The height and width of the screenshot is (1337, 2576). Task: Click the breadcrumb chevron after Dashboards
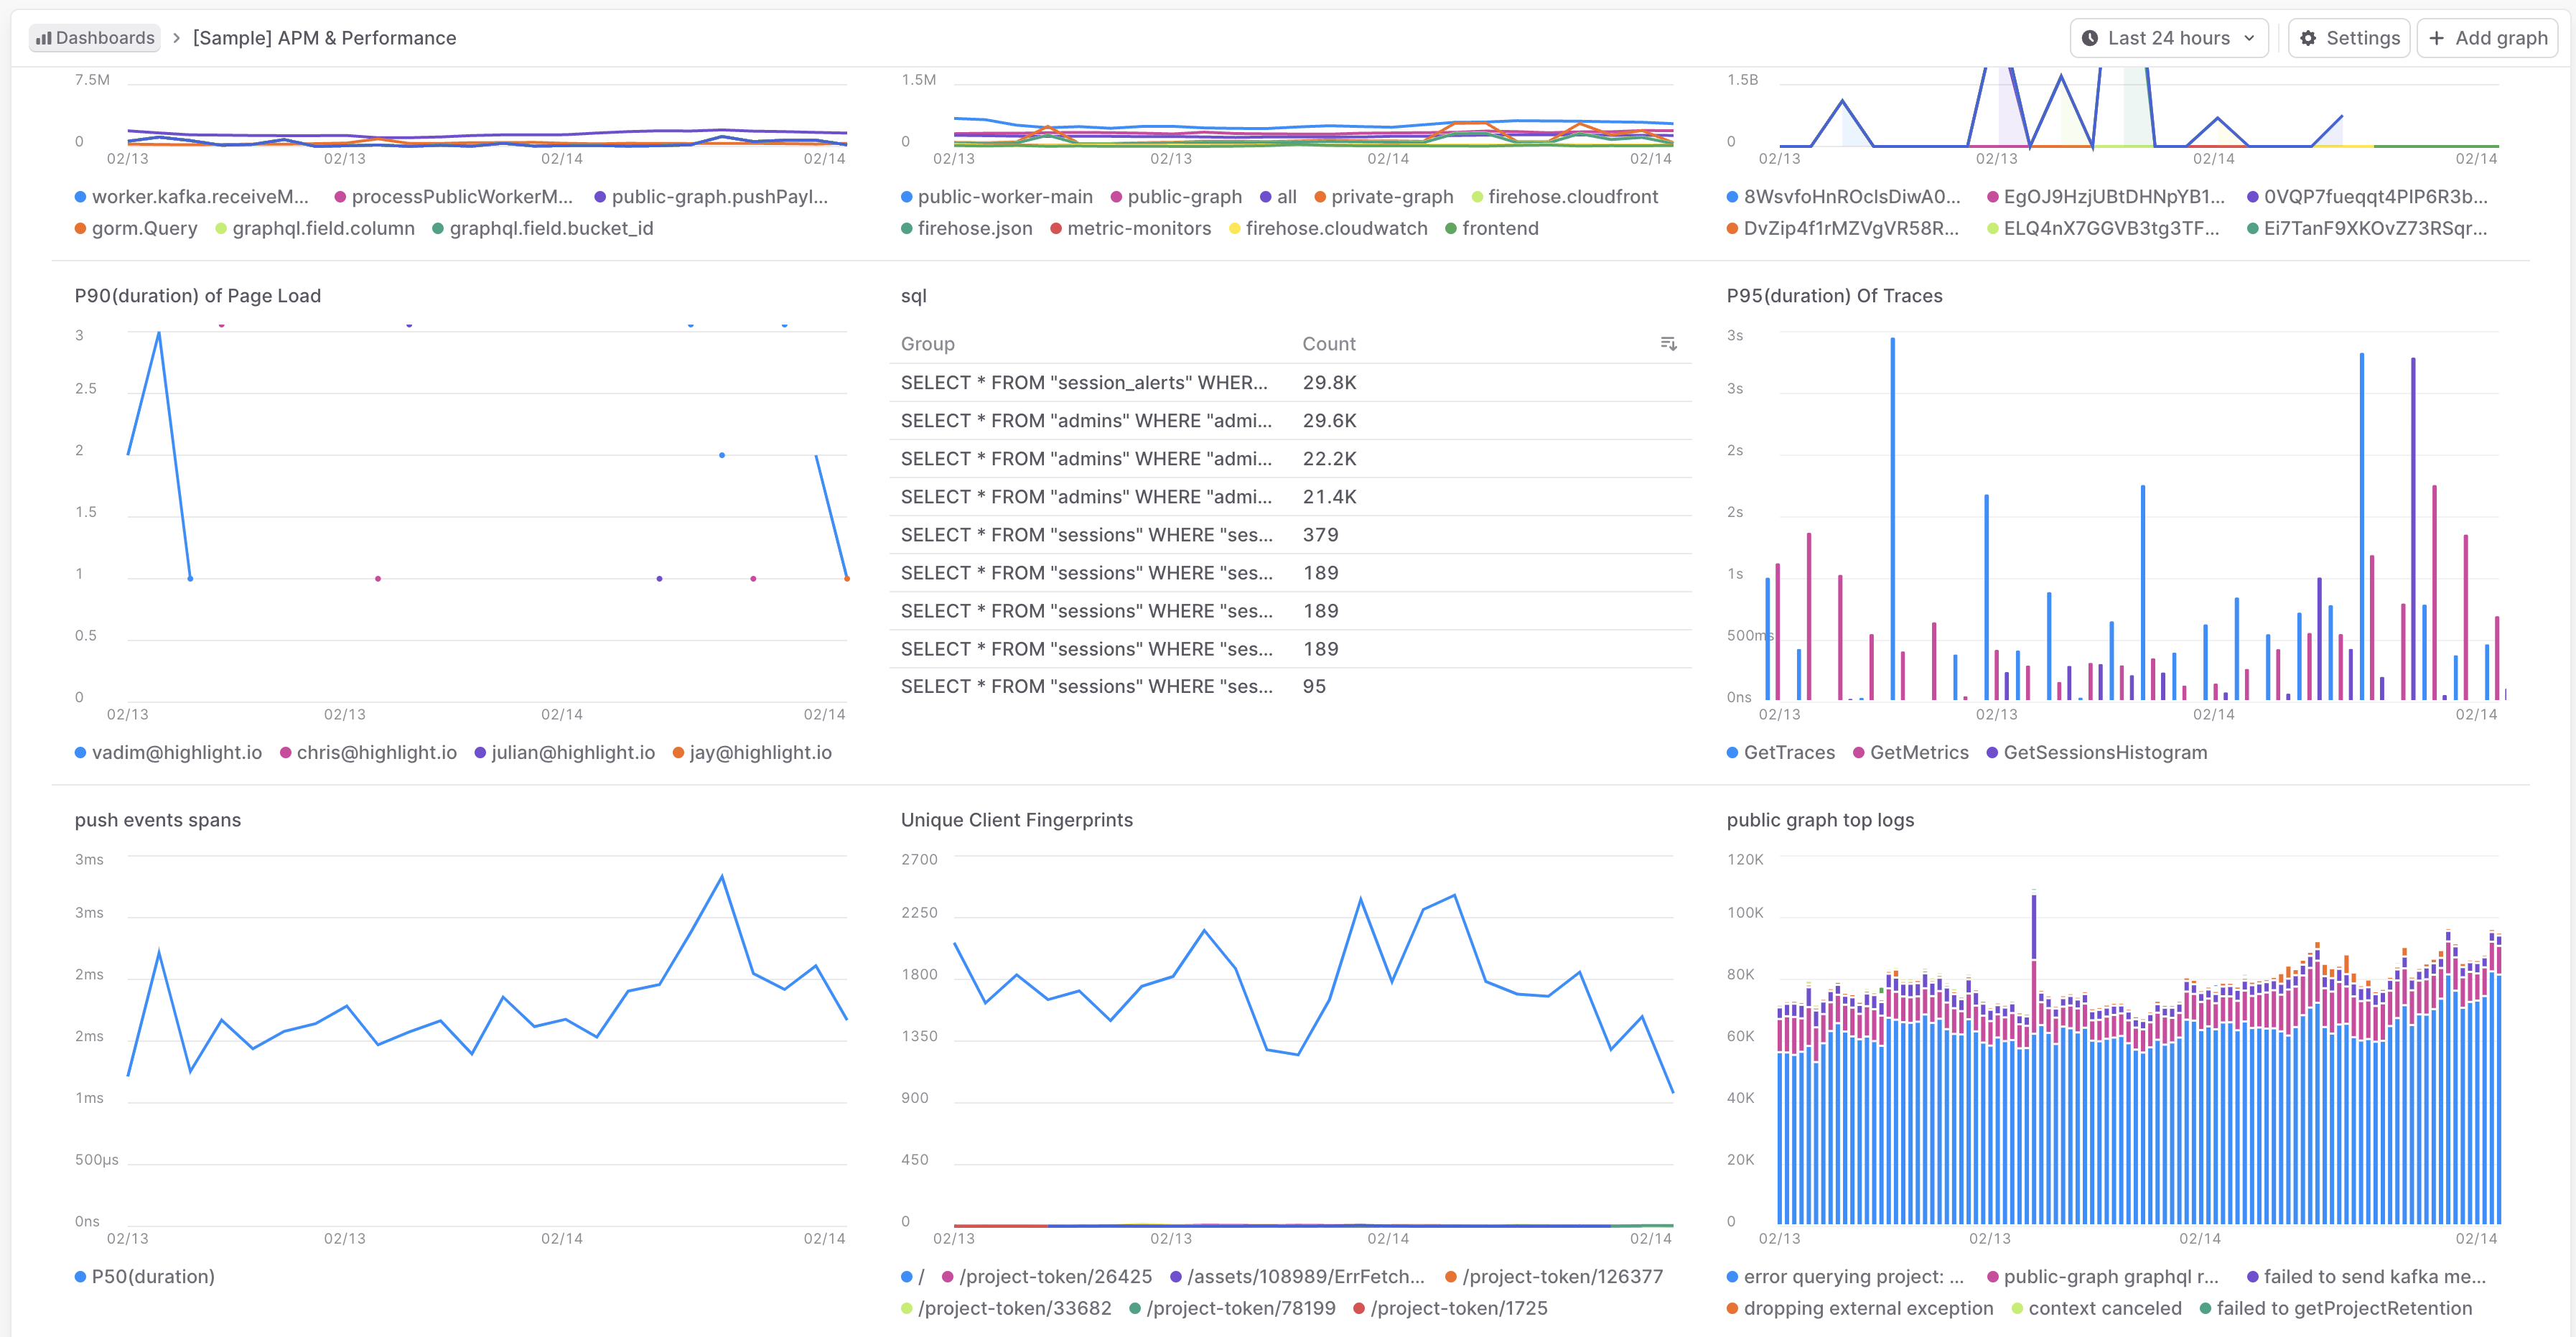point(176,38)
